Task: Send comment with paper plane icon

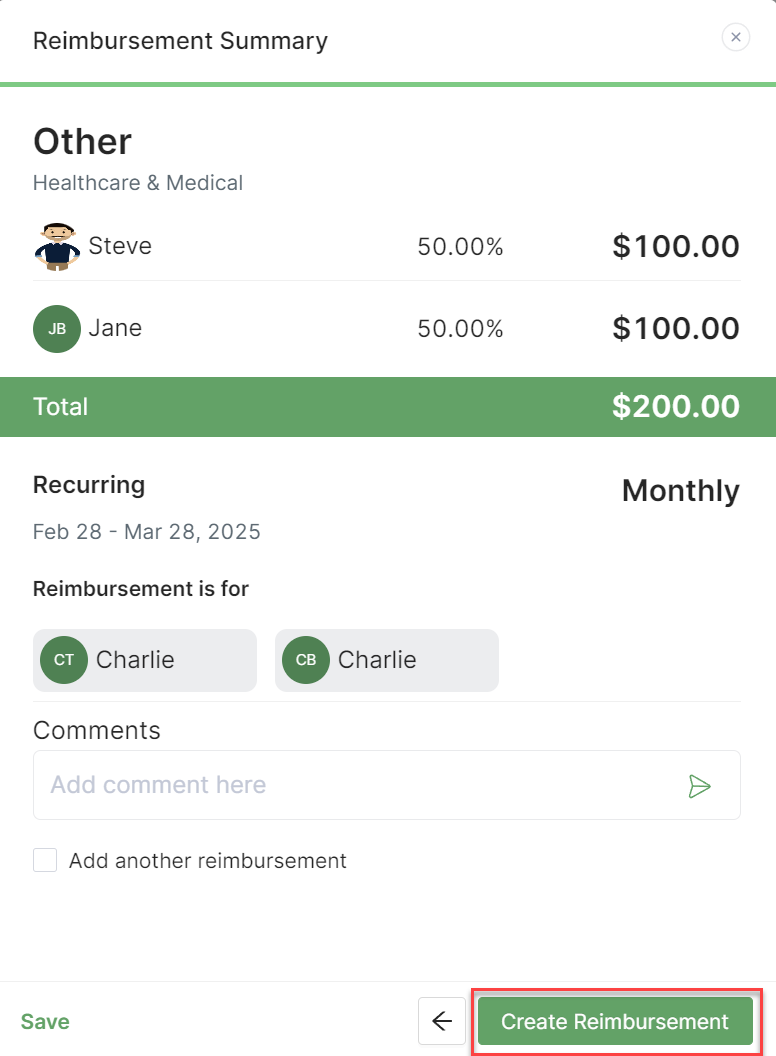Action: pyautogui.click(x=700, y=786)
